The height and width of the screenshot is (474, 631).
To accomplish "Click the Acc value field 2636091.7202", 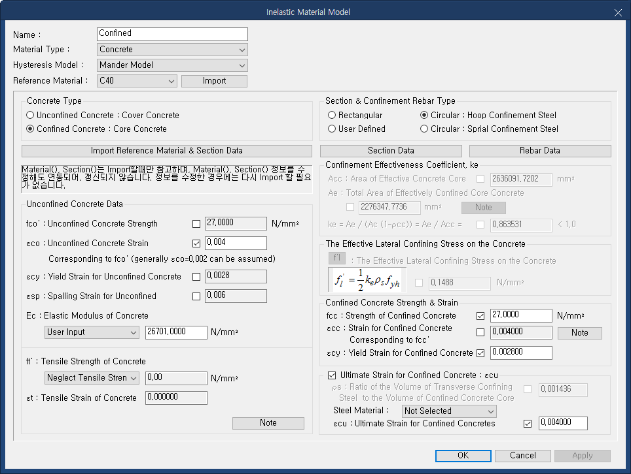I will pyautogui.click(x=521, y=179).
